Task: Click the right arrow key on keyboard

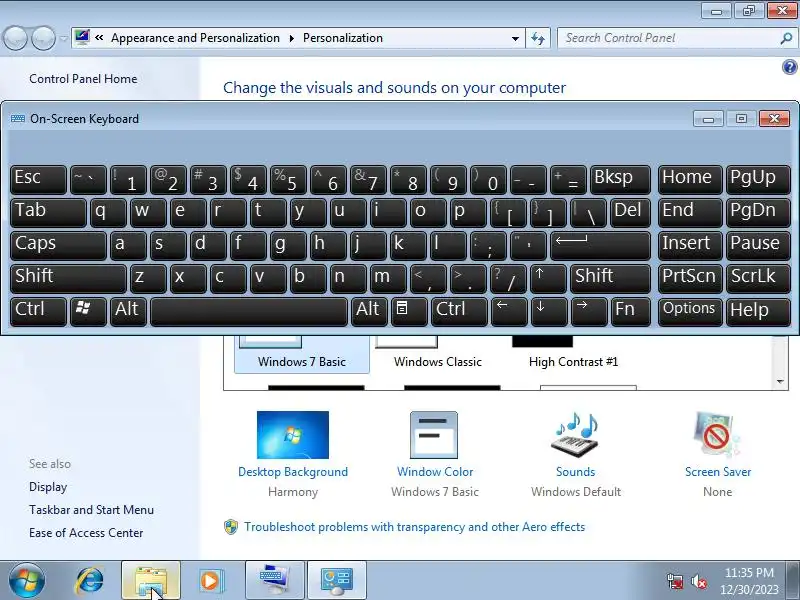Action: click(588, 312)
